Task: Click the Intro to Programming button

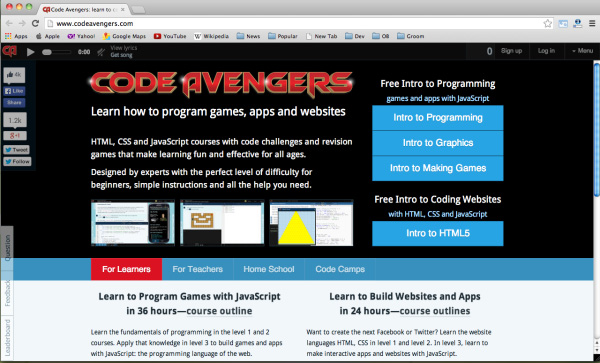Action: tap(438, 117)
